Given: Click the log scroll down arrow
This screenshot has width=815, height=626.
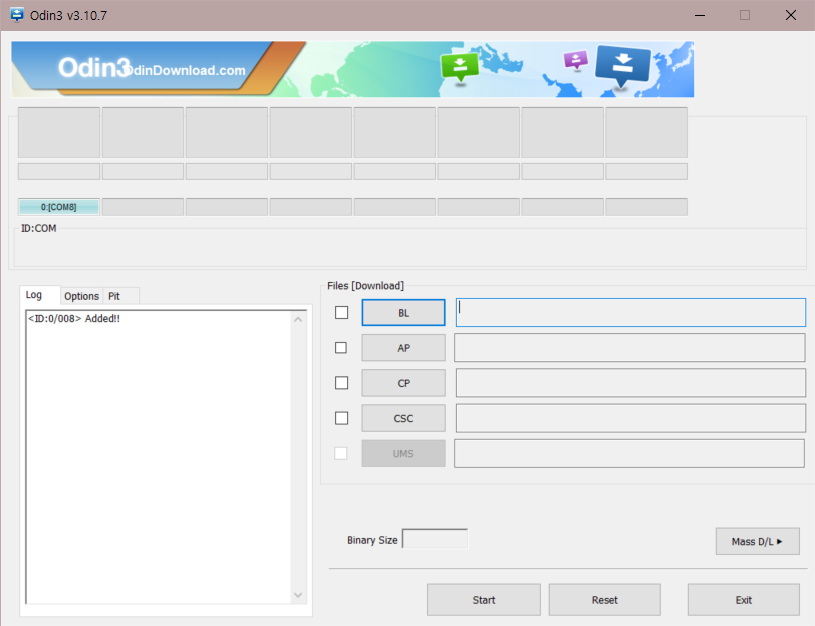Looking at the screenshot, I should click(298, 595).
